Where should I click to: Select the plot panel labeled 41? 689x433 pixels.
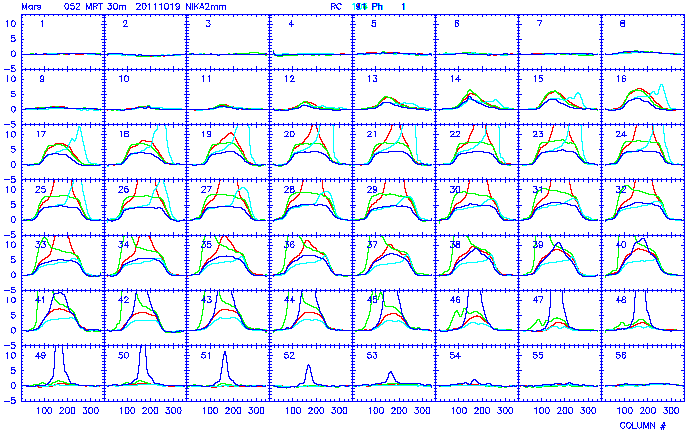(x=63, y=317)
